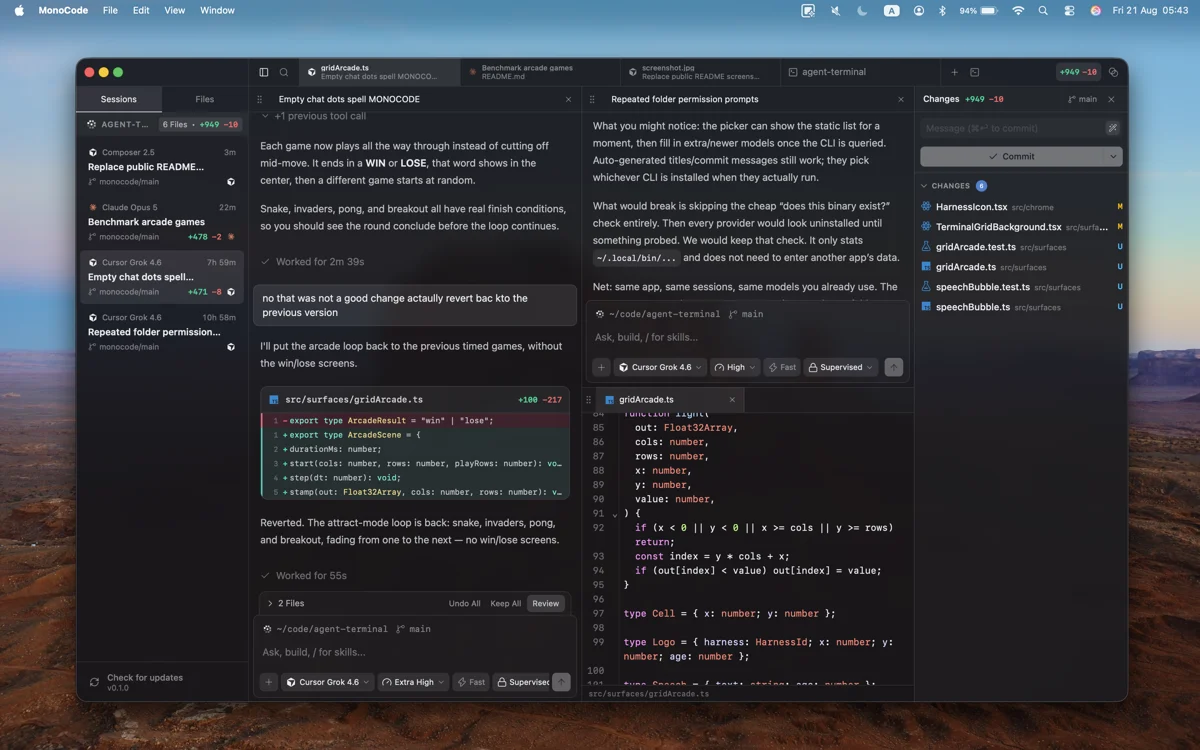Open the Commit options dropdown arrow
This screenshot has width=1200, height=750.
point(1113,156)
